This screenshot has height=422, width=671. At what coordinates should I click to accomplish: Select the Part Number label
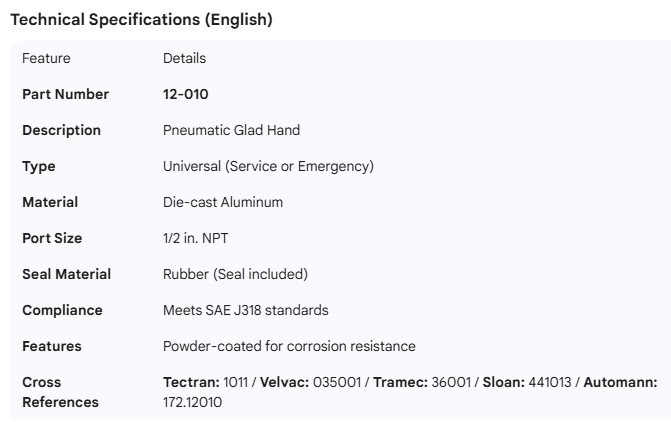(65, 94)
